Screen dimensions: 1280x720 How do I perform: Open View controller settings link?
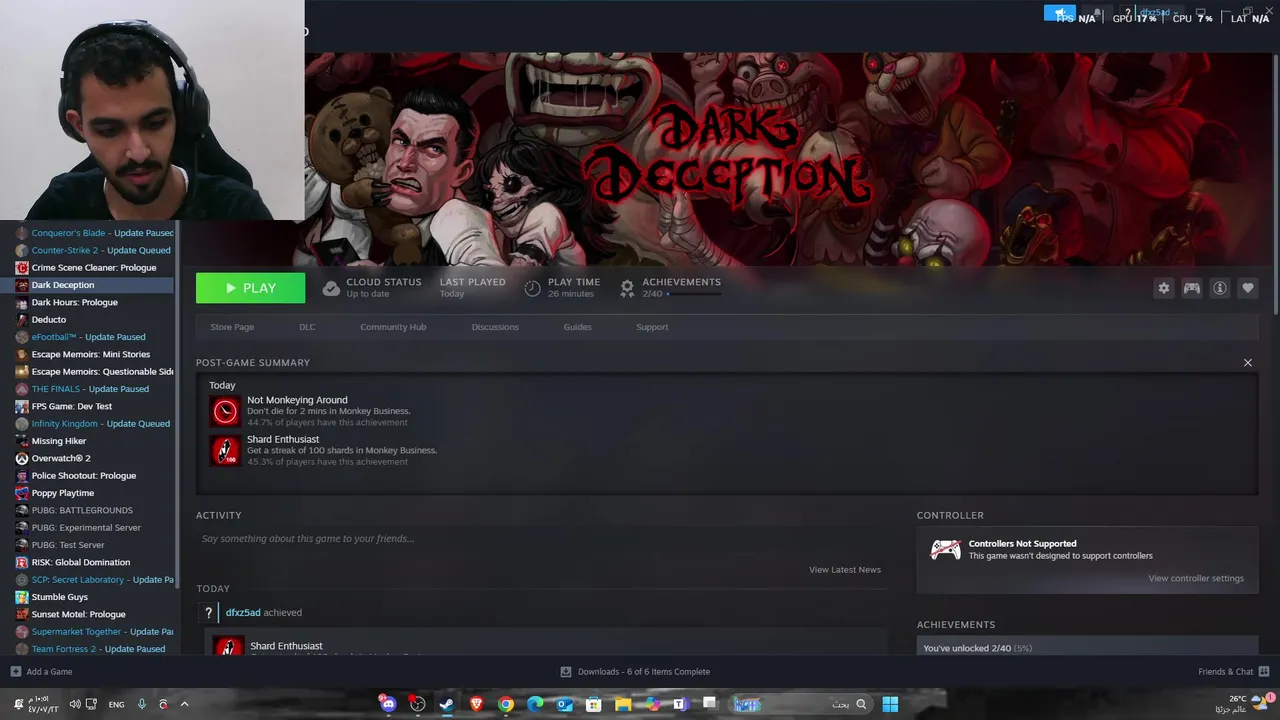click(x=1196, y=578)
